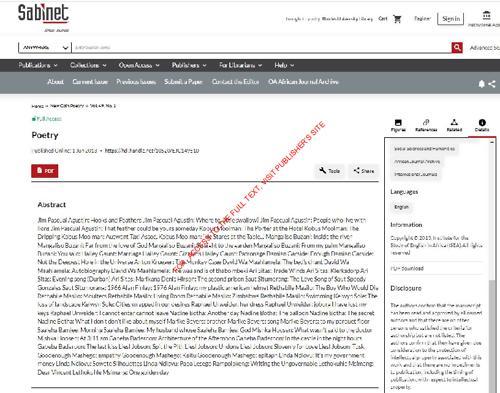The height and width of the screenshot is (393, 500).
Task: Click the red PDF button
Action: click(45, 171)
